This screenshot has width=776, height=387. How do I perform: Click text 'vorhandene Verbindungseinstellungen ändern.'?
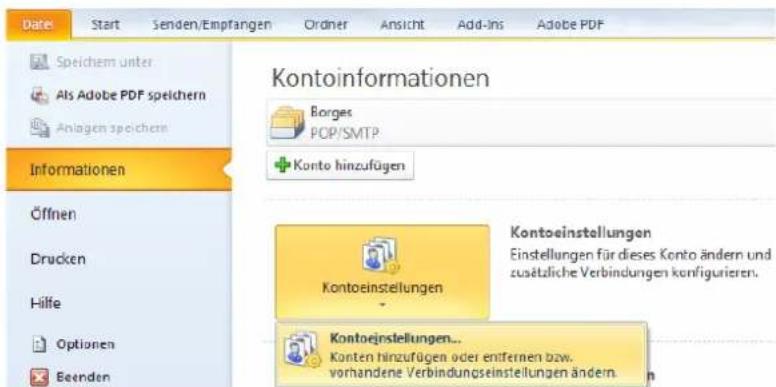[x=473, y=372]
